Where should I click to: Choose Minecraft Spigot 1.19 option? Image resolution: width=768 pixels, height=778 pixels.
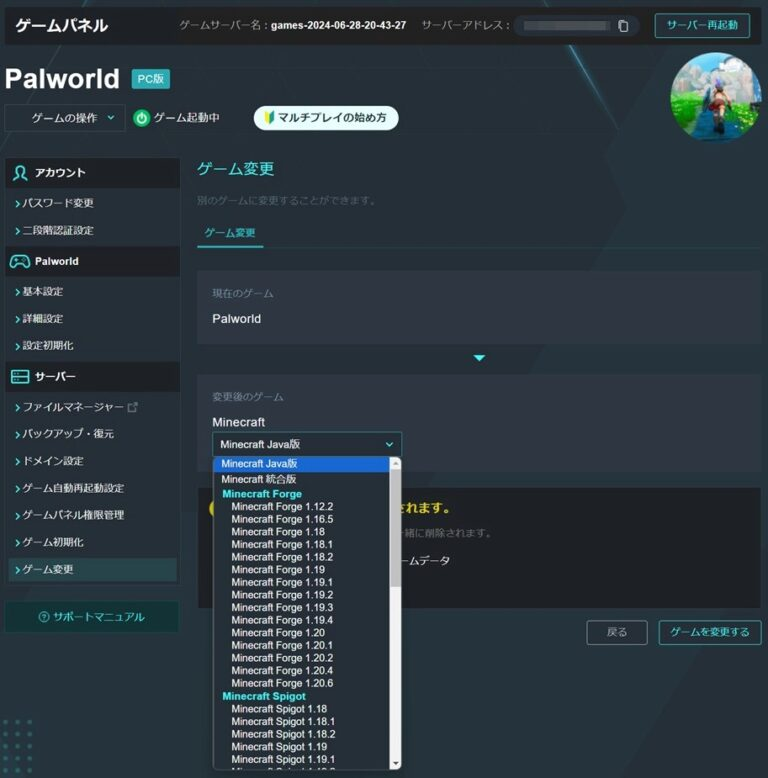pyautogui.click(x=301, y=747)
